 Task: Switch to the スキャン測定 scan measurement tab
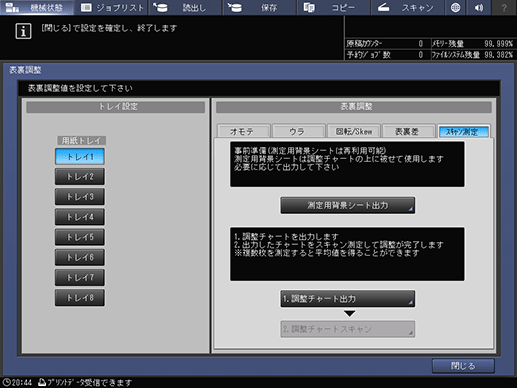click(x=464, y=131)
